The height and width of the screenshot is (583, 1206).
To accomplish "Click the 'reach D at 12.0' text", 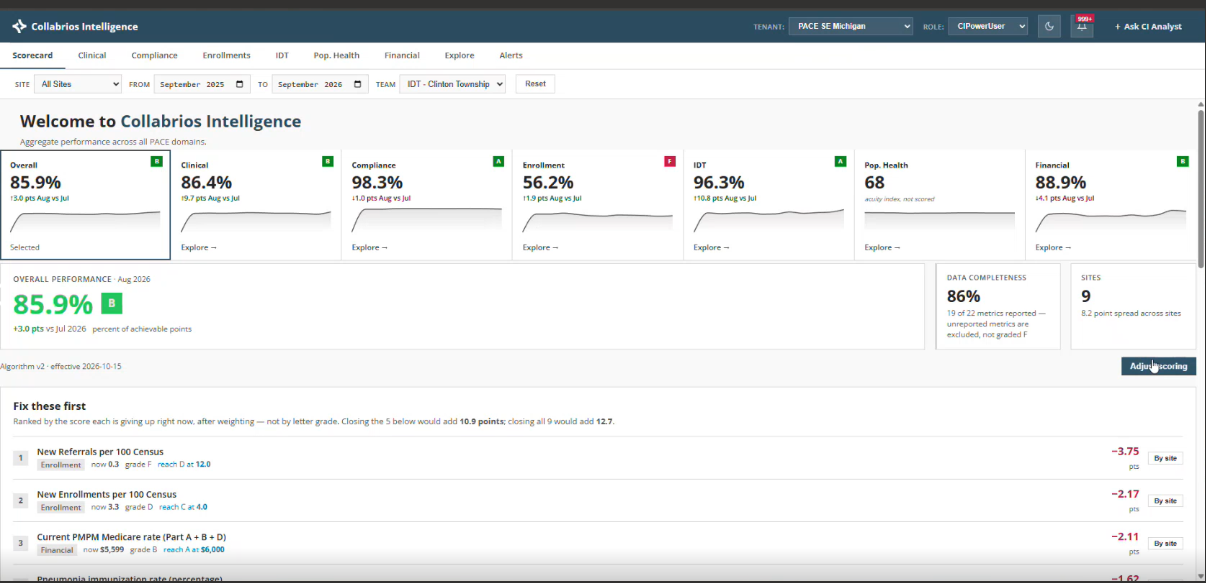I will click(184, 464).
